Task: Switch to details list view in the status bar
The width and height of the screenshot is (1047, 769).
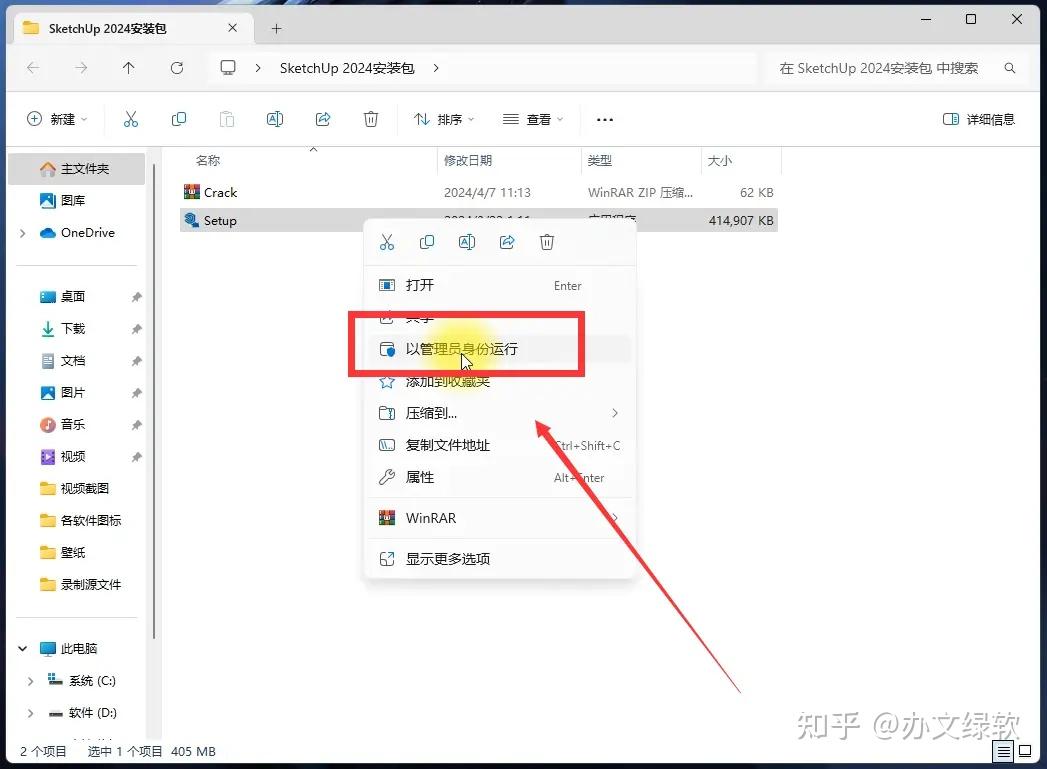Action: tap(1004, 751)
